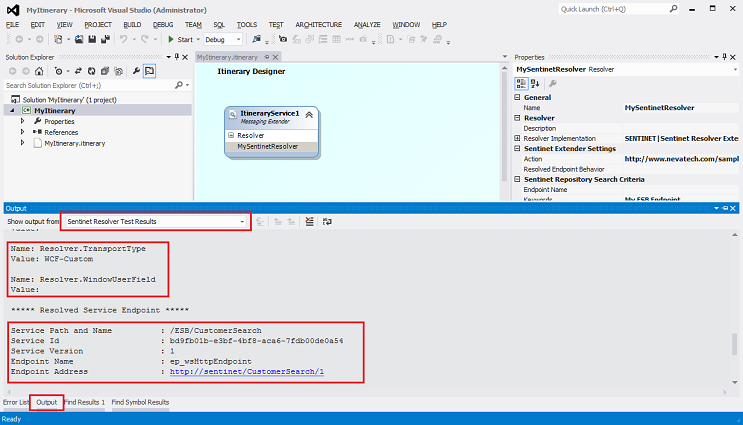
Task: Expand the References tree node
Action: point(23,132)
